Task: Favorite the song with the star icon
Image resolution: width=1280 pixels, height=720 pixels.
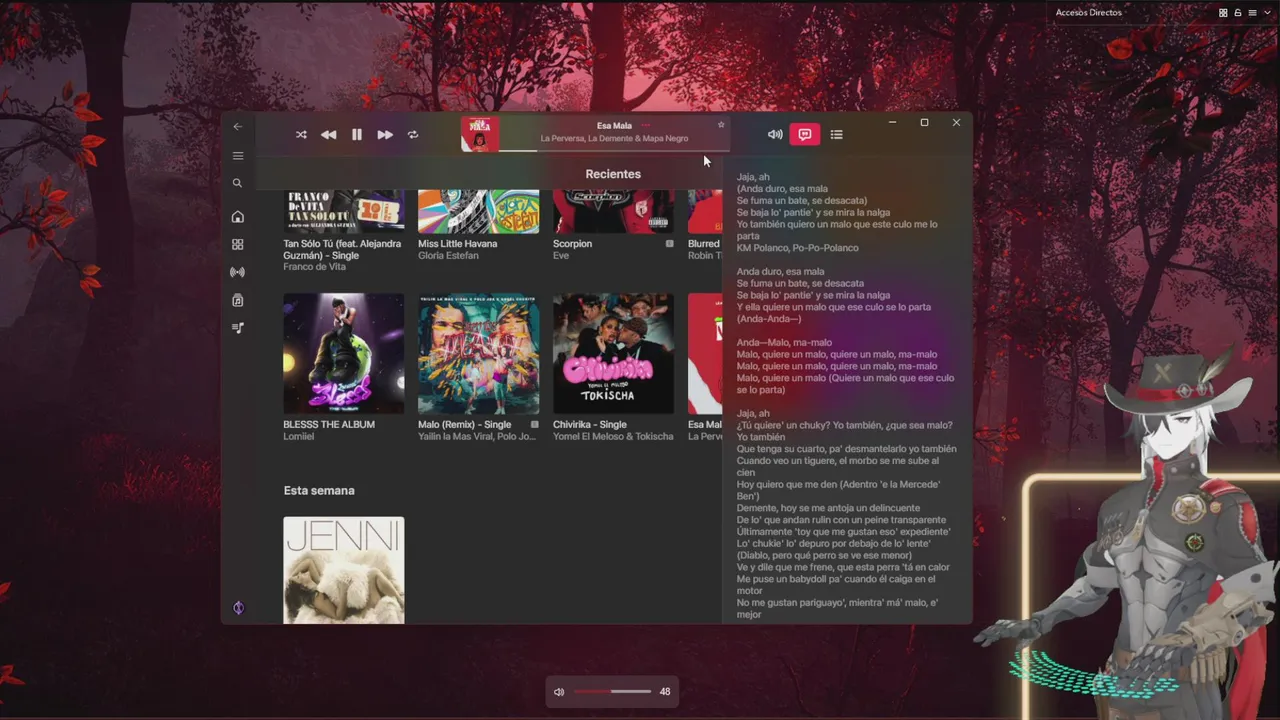Action: (x=721, y=125)
